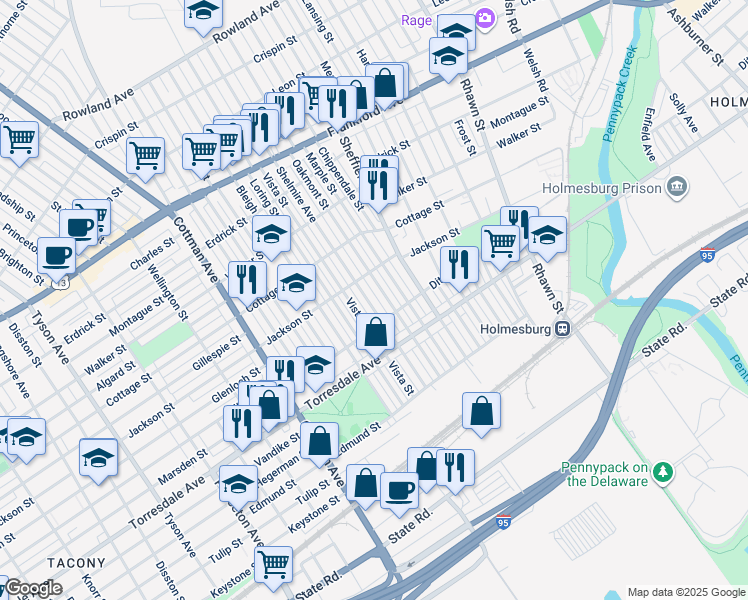Open the Pennypack on the Delaware park icon
Viewport: 748px width, 600px height.
tap(663, 473)
